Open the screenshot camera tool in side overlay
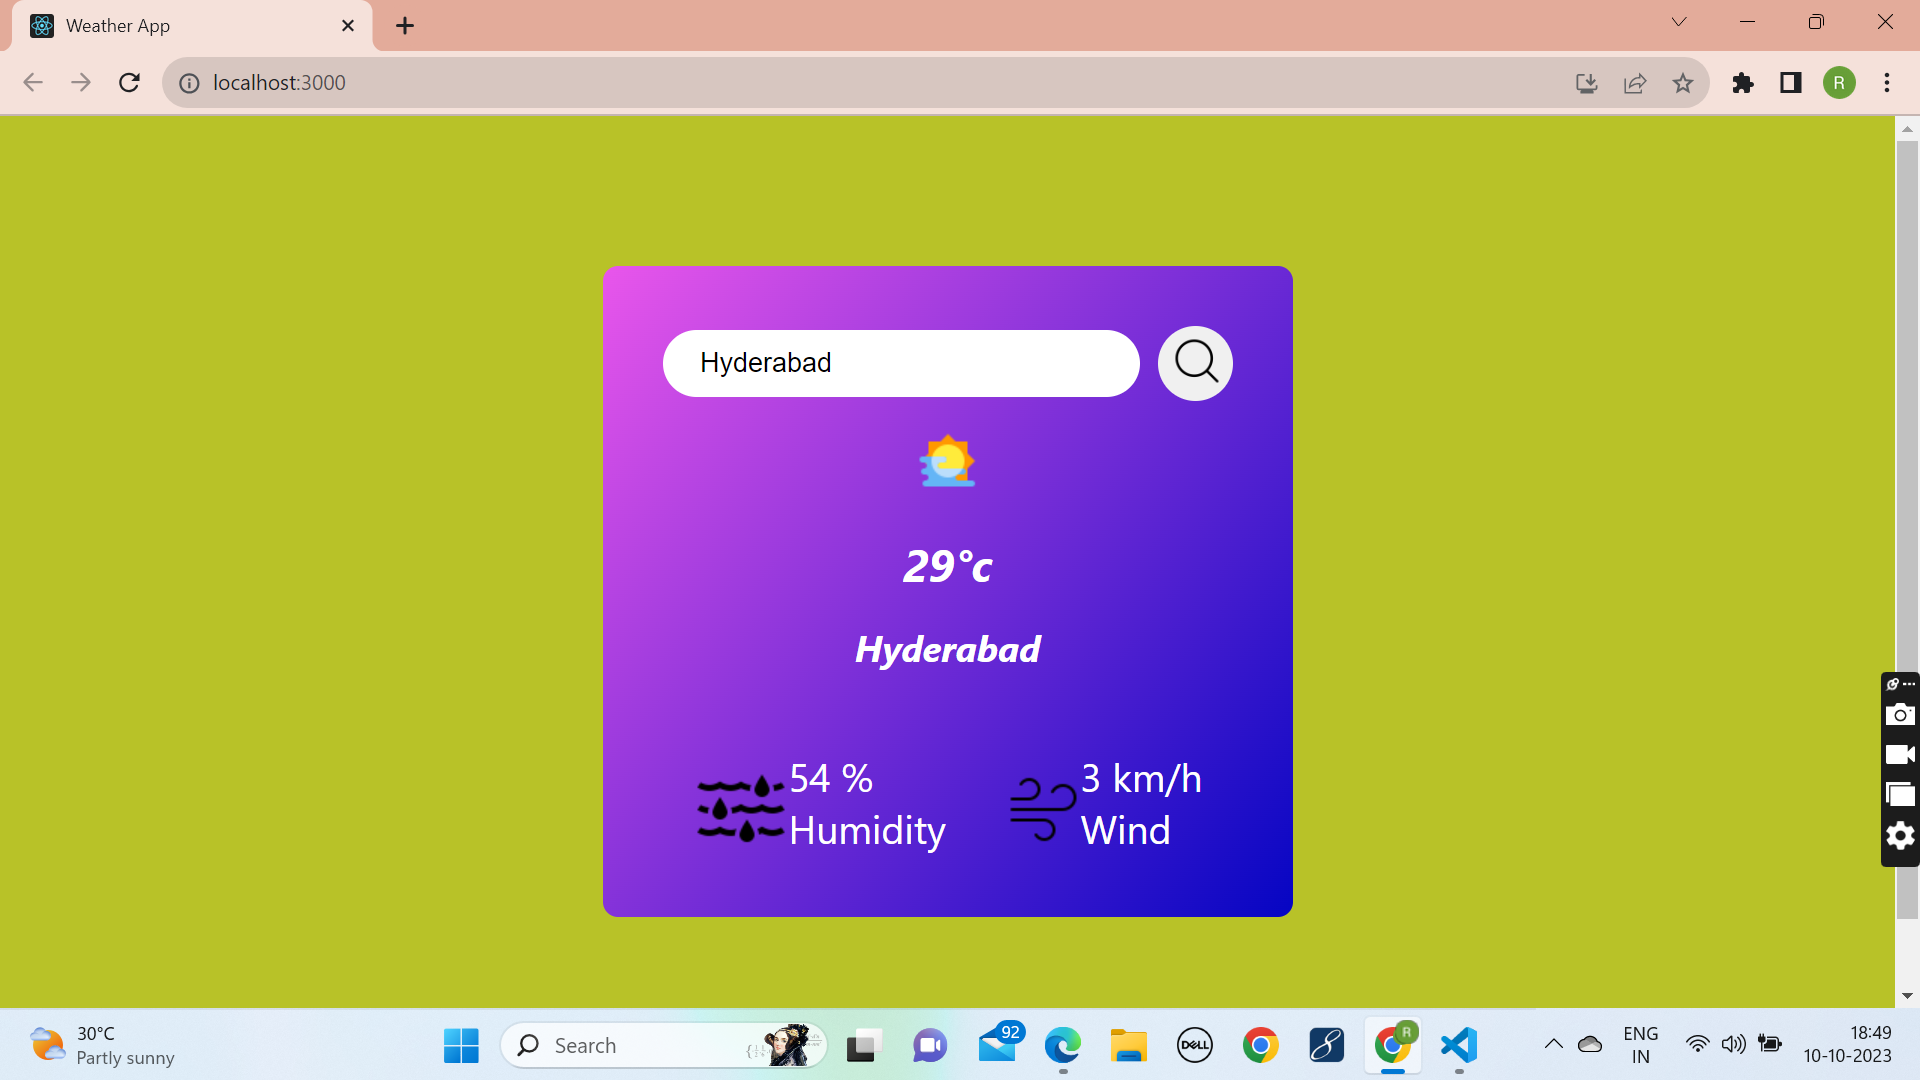Image resolution: width=1920 pixels, height=1080 pixels. pyautogui.click(x=1901, y=714)
